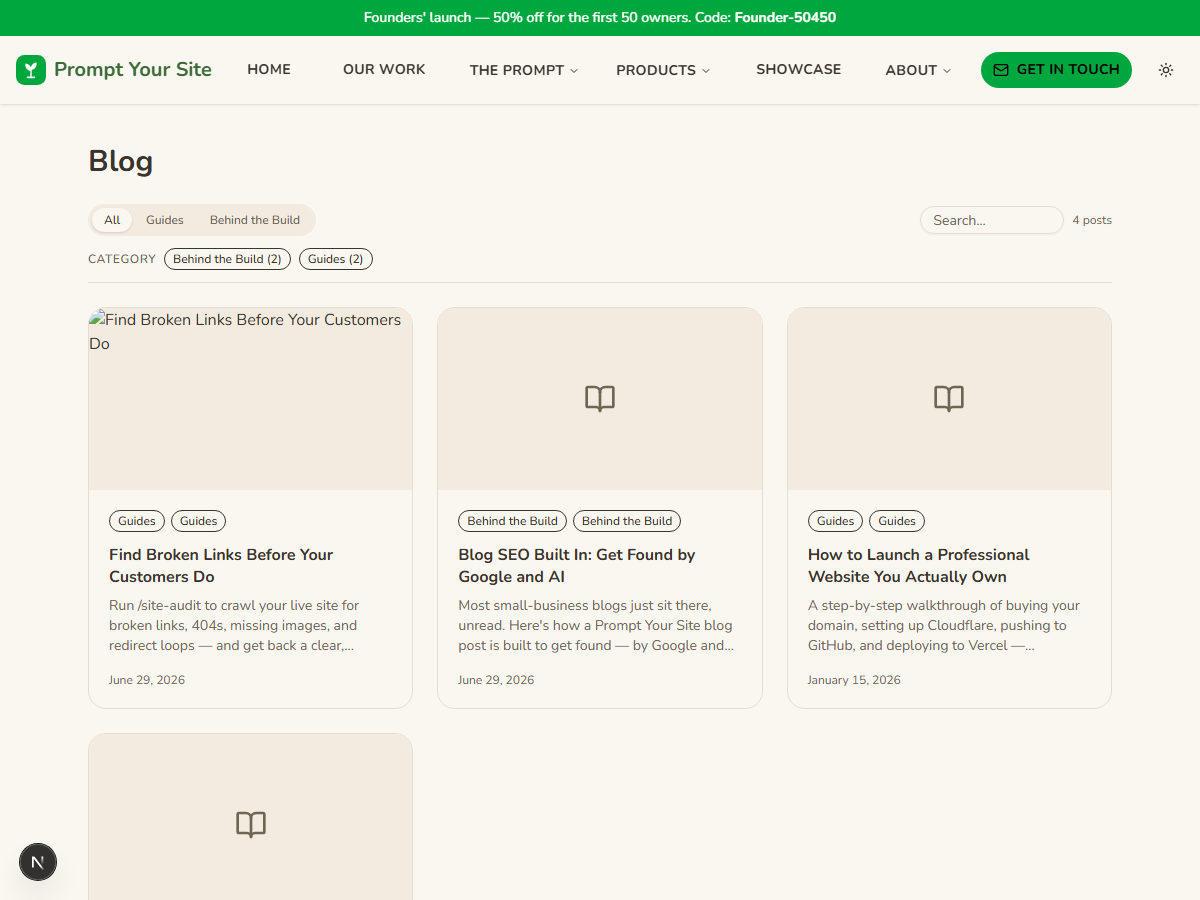
Task: Open Blog SEO Built In post title
Action: 577,566
